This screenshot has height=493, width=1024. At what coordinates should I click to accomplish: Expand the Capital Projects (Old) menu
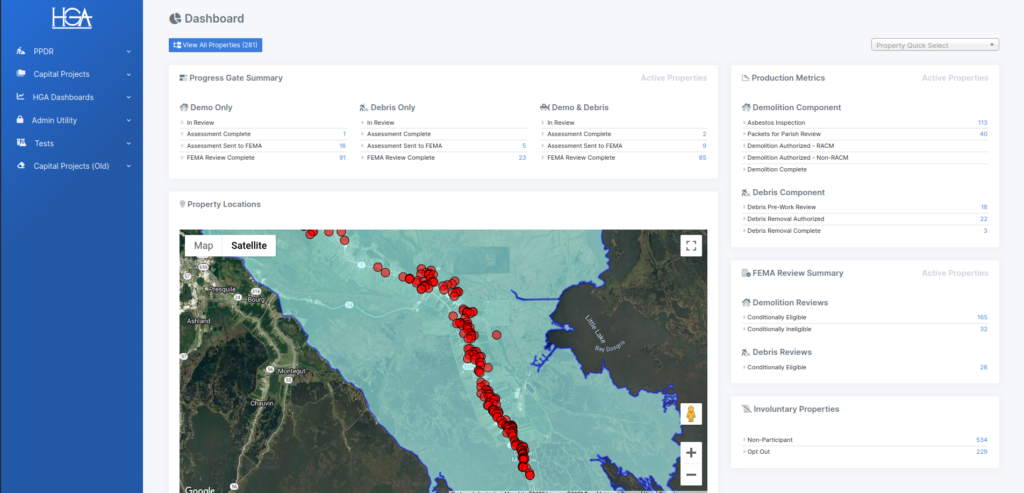point(129,166)
